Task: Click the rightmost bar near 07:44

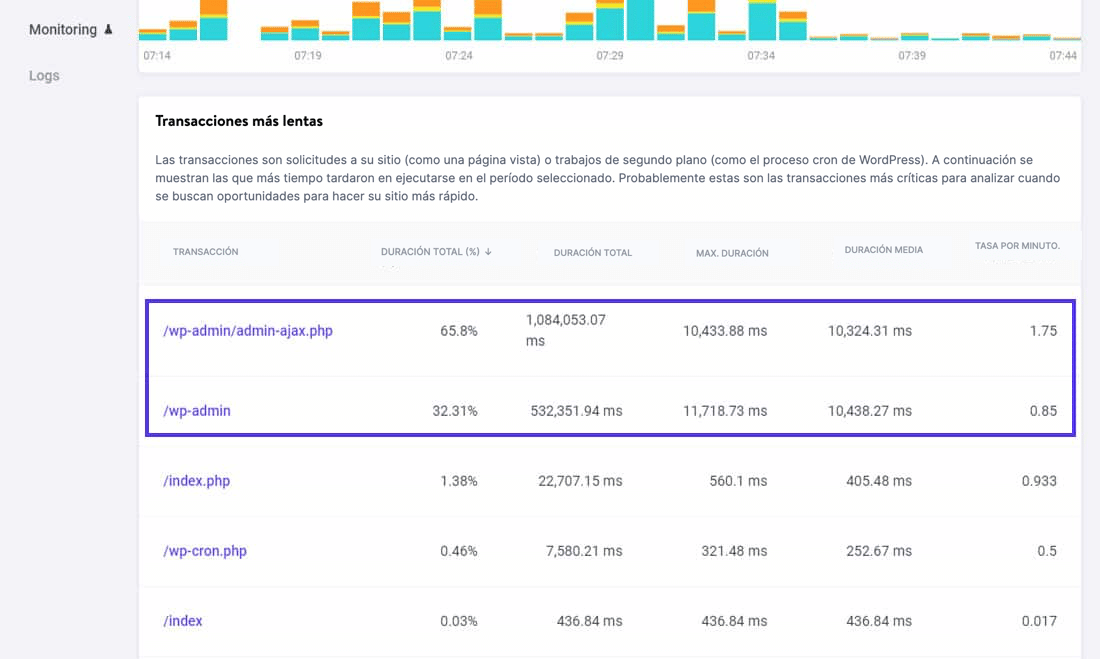Action: (1065, 40)
